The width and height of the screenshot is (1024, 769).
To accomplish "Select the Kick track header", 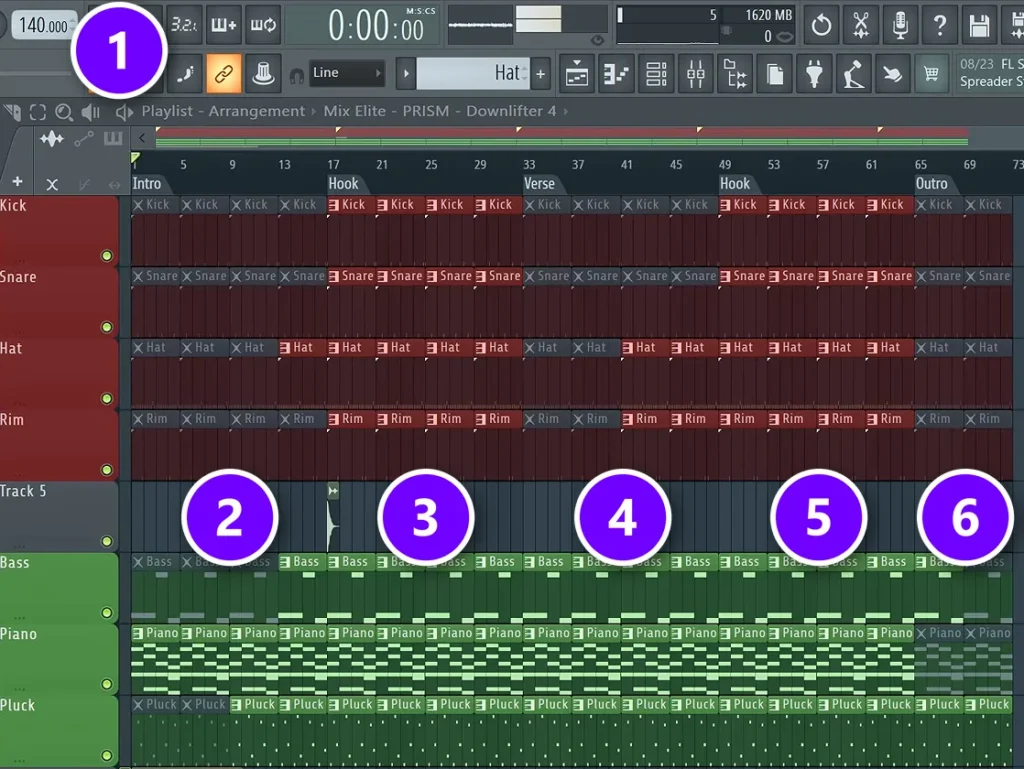I will click(59, 230).
